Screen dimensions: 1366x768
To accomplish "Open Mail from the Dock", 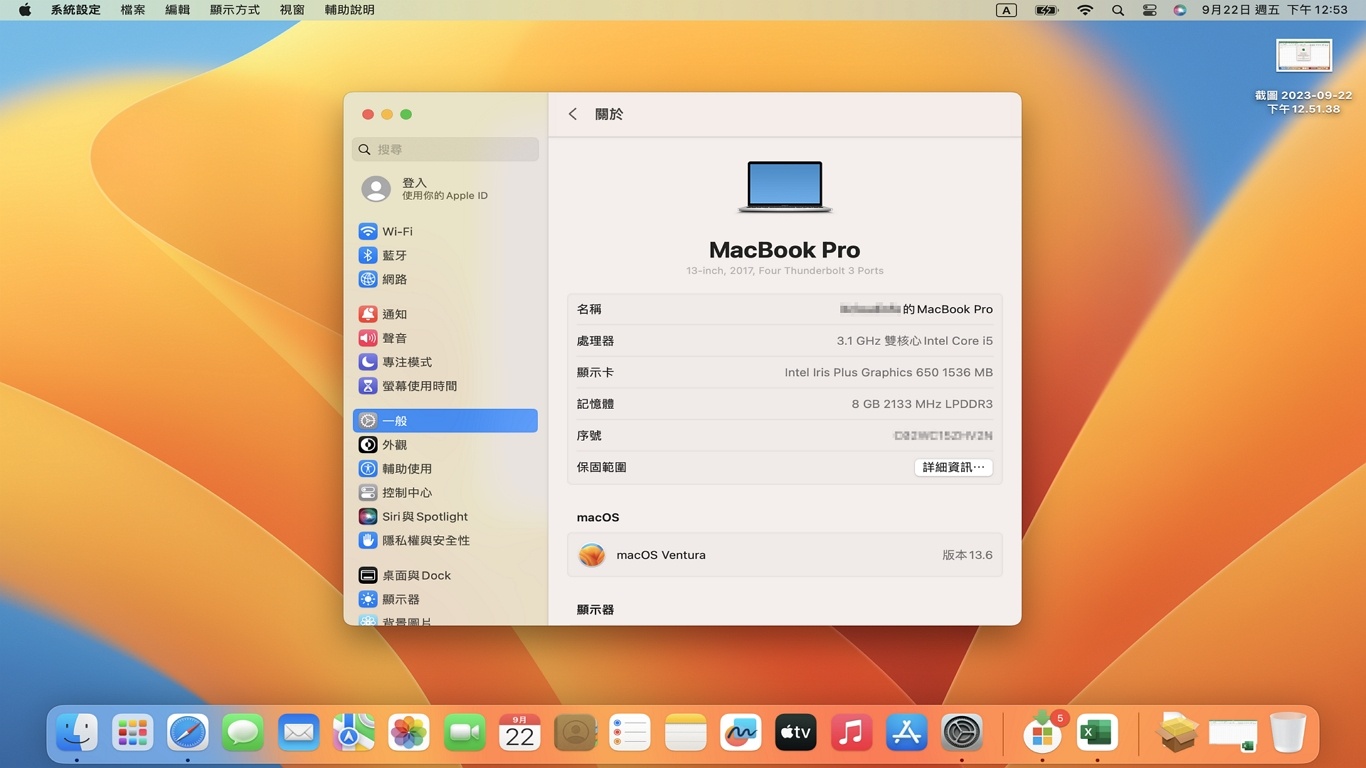I will click(299, 733).
